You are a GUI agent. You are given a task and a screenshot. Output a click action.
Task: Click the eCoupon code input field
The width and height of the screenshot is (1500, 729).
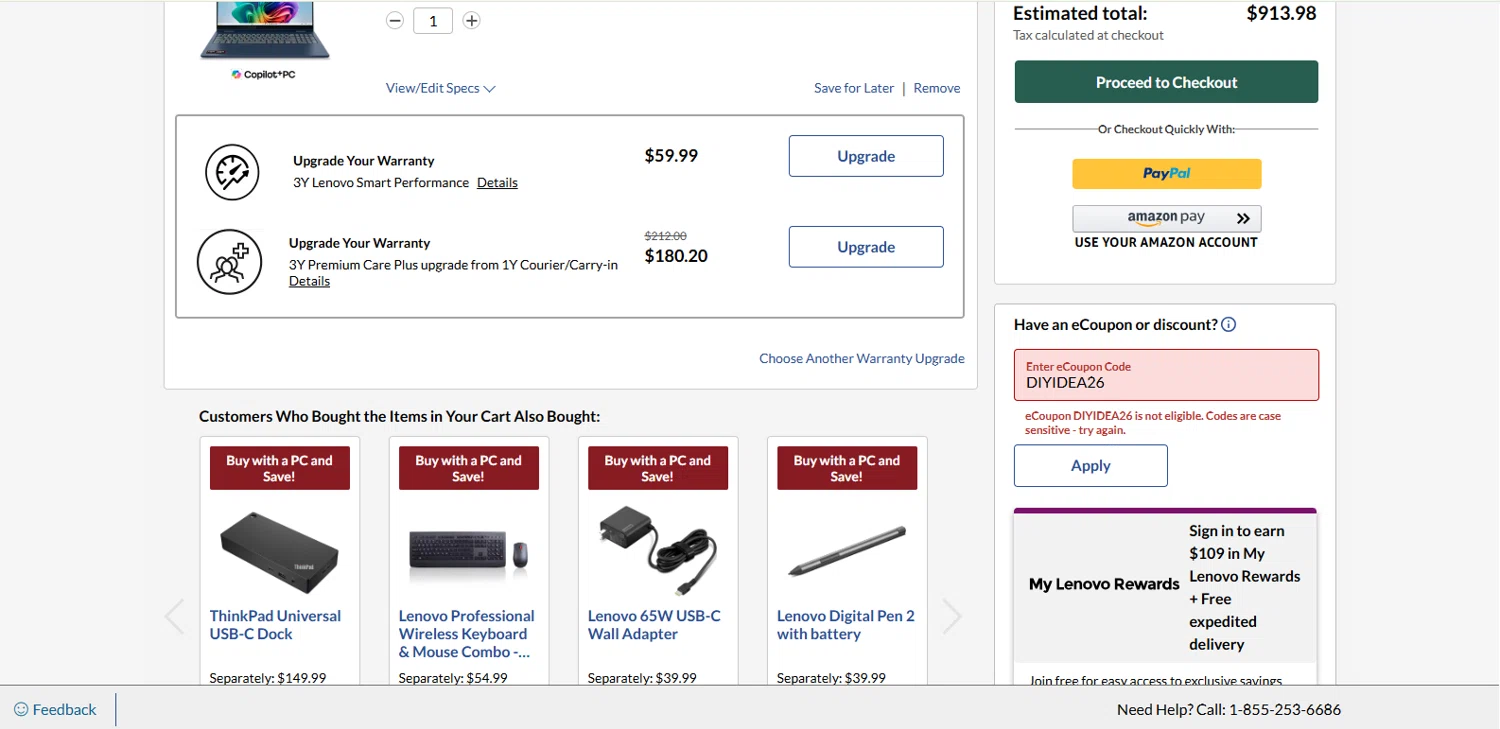pyautogui.click(x=1166, y=382)
